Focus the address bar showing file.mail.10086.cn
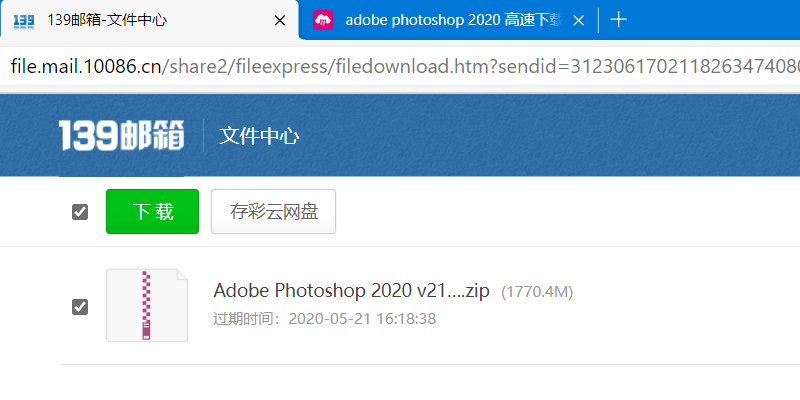Screen dimensions: 800x400 [x=400, y=67]
